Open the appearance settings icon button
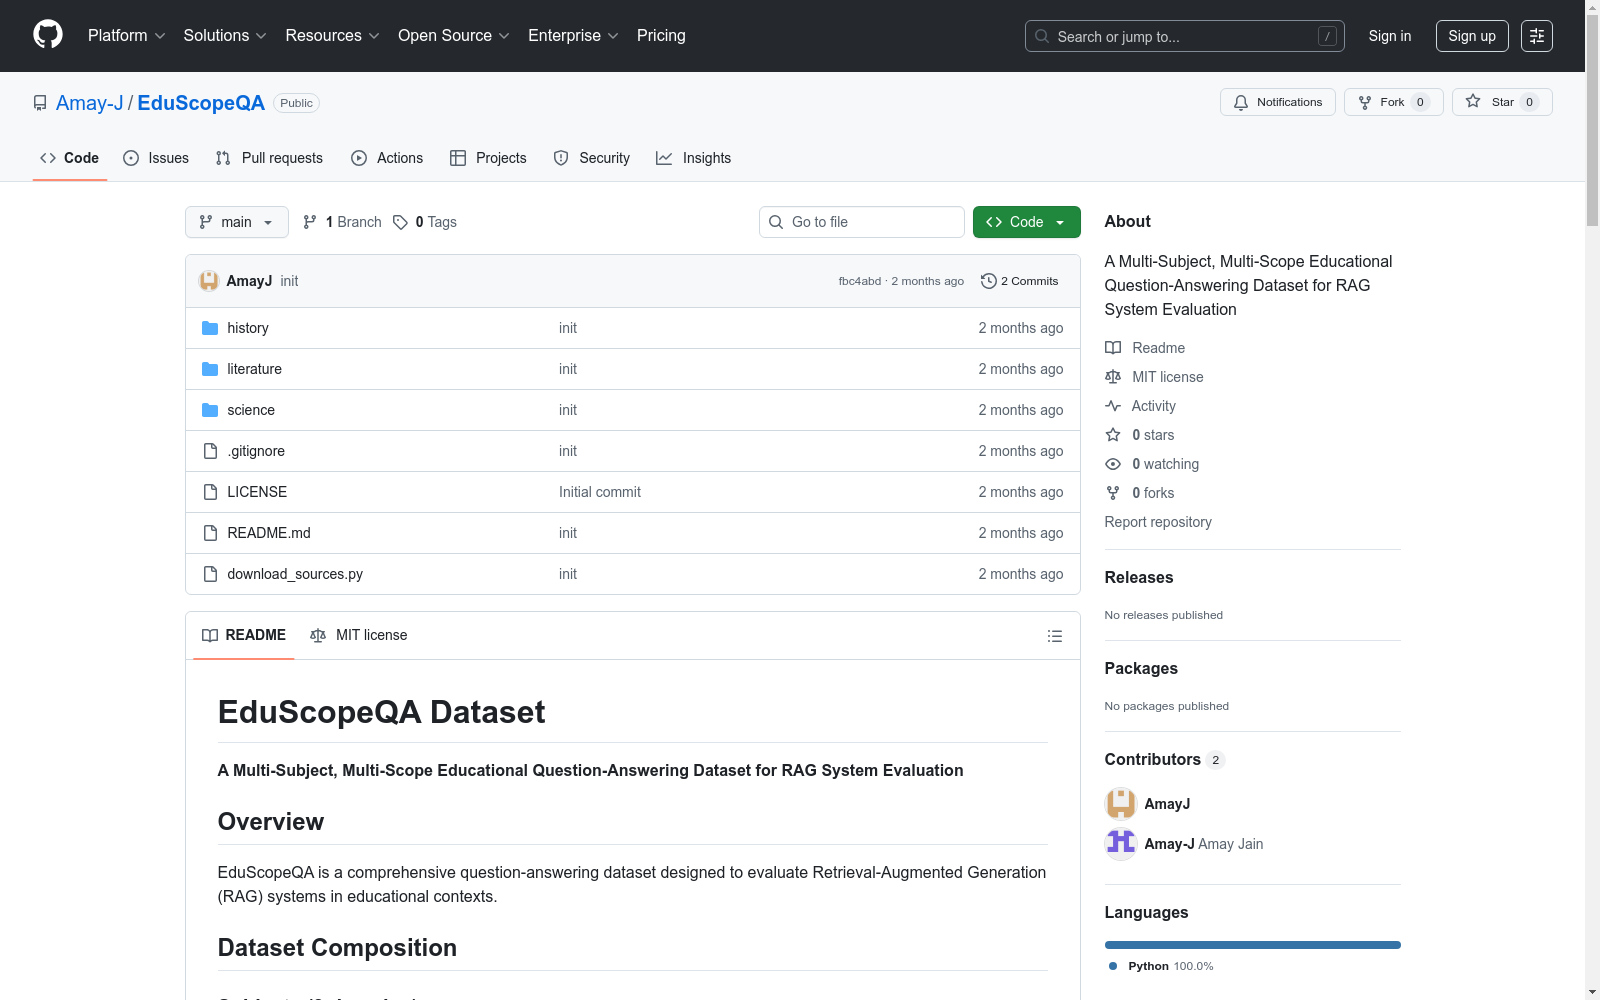Viewport: 1600px width, 1000px height. [x=1537, y=36]
